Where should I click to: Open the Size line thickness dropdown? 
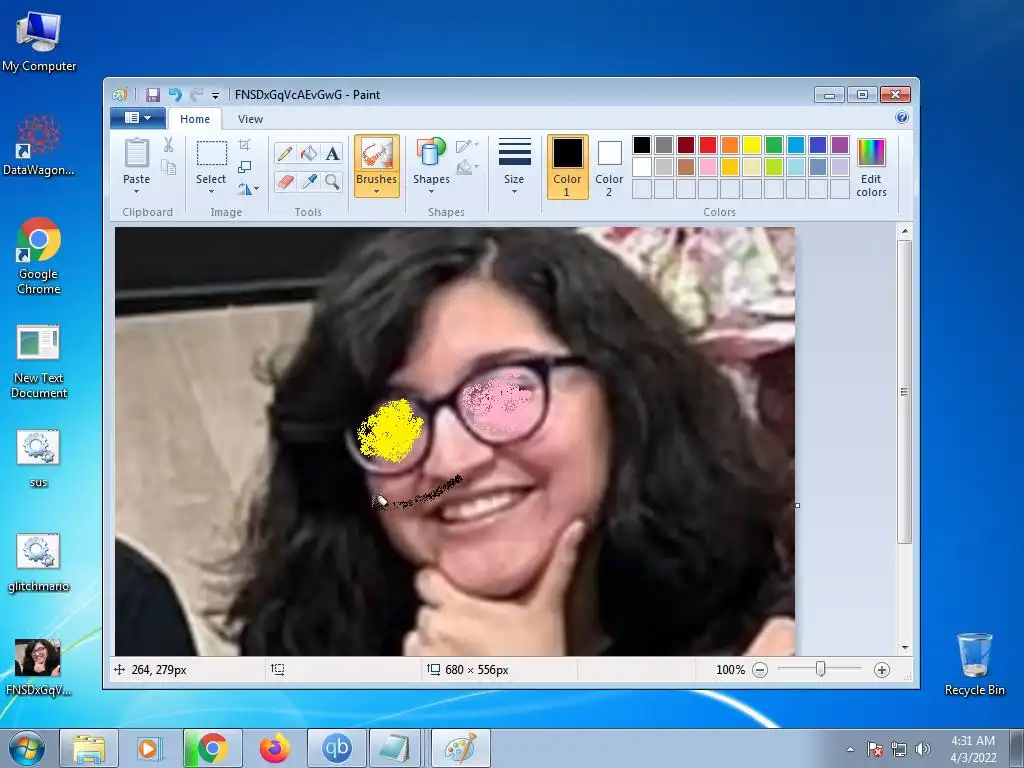(514, 166)
